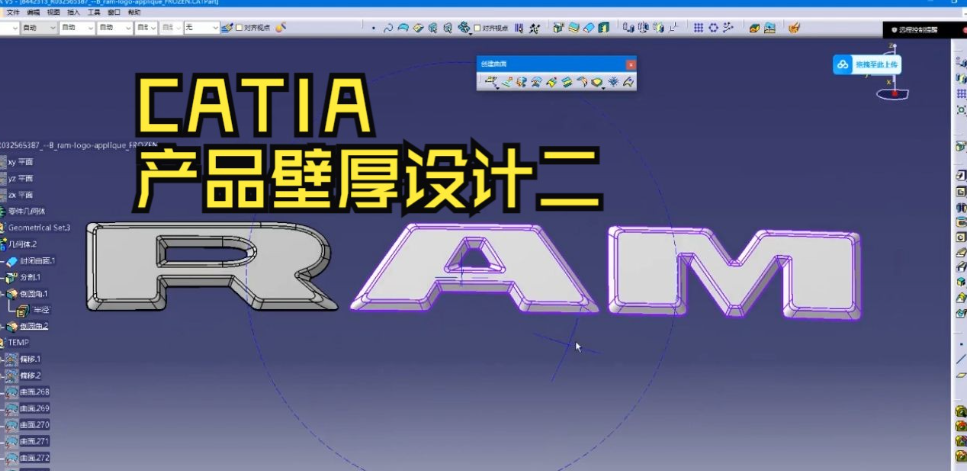Image resolution: width=967 pixels, height=471 pixels.
Task: Click the last icon in 创建曲面 floating toolbar
Action: [x=628, y=82]
